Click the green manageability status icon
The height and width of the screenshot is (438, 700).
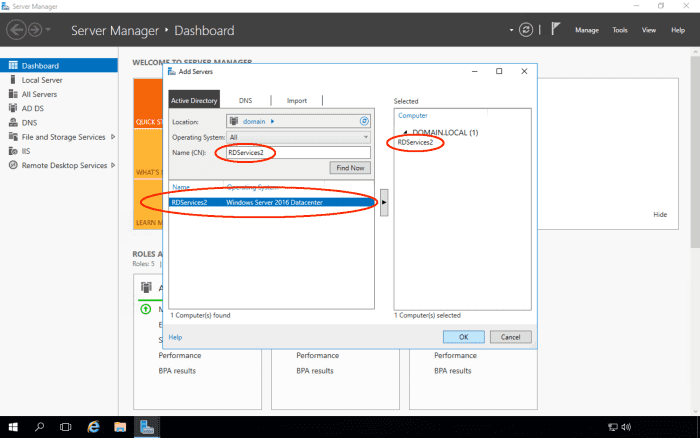tap(146, 309)
